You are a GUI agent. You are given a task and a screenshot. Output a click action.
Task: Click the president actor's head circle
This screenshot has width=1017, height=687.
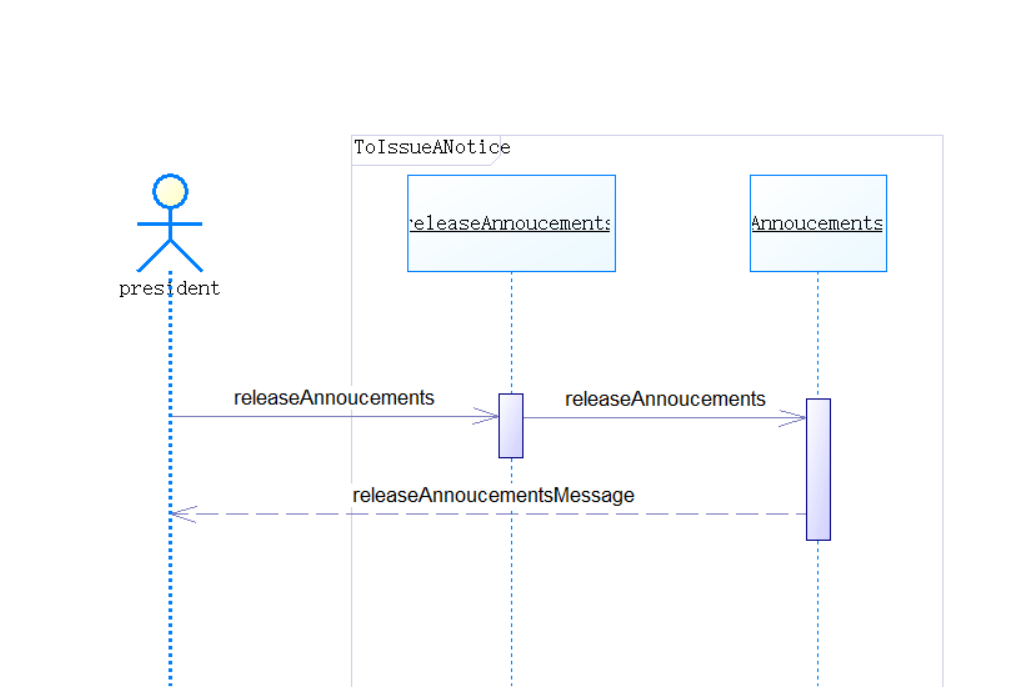[x=170, y=190]
